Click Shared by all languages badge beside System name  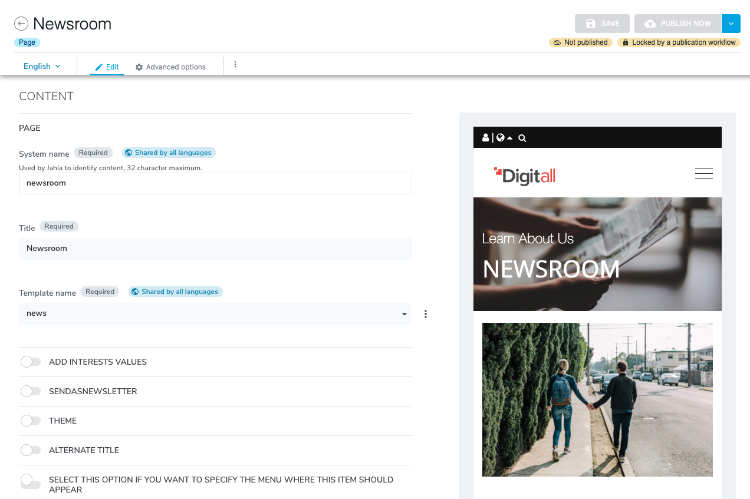(x=169, y=153)
